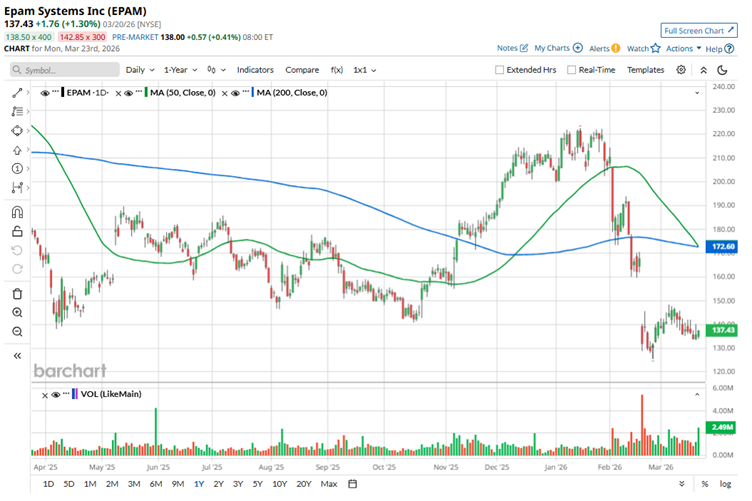Focus the Symbol search field
The width and height of the screenshot is (752, 501).
[65, 70]
